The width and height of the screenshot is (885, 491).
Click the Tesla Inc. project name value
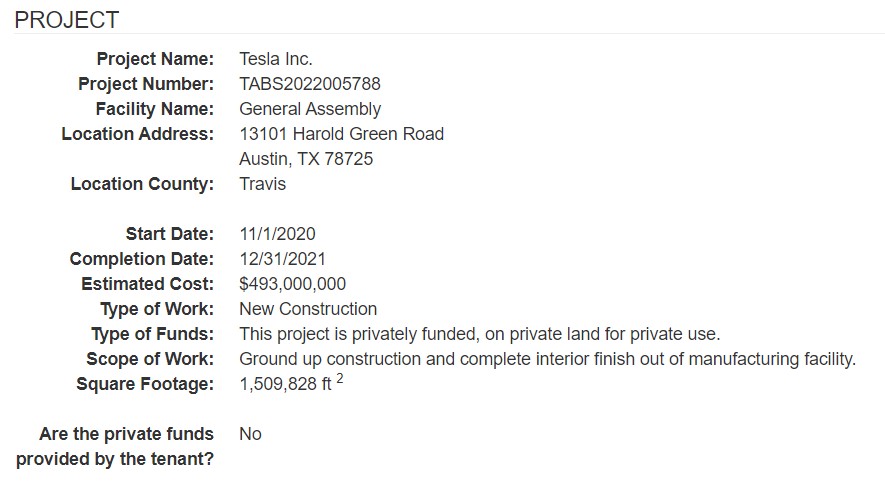(276, 59)
